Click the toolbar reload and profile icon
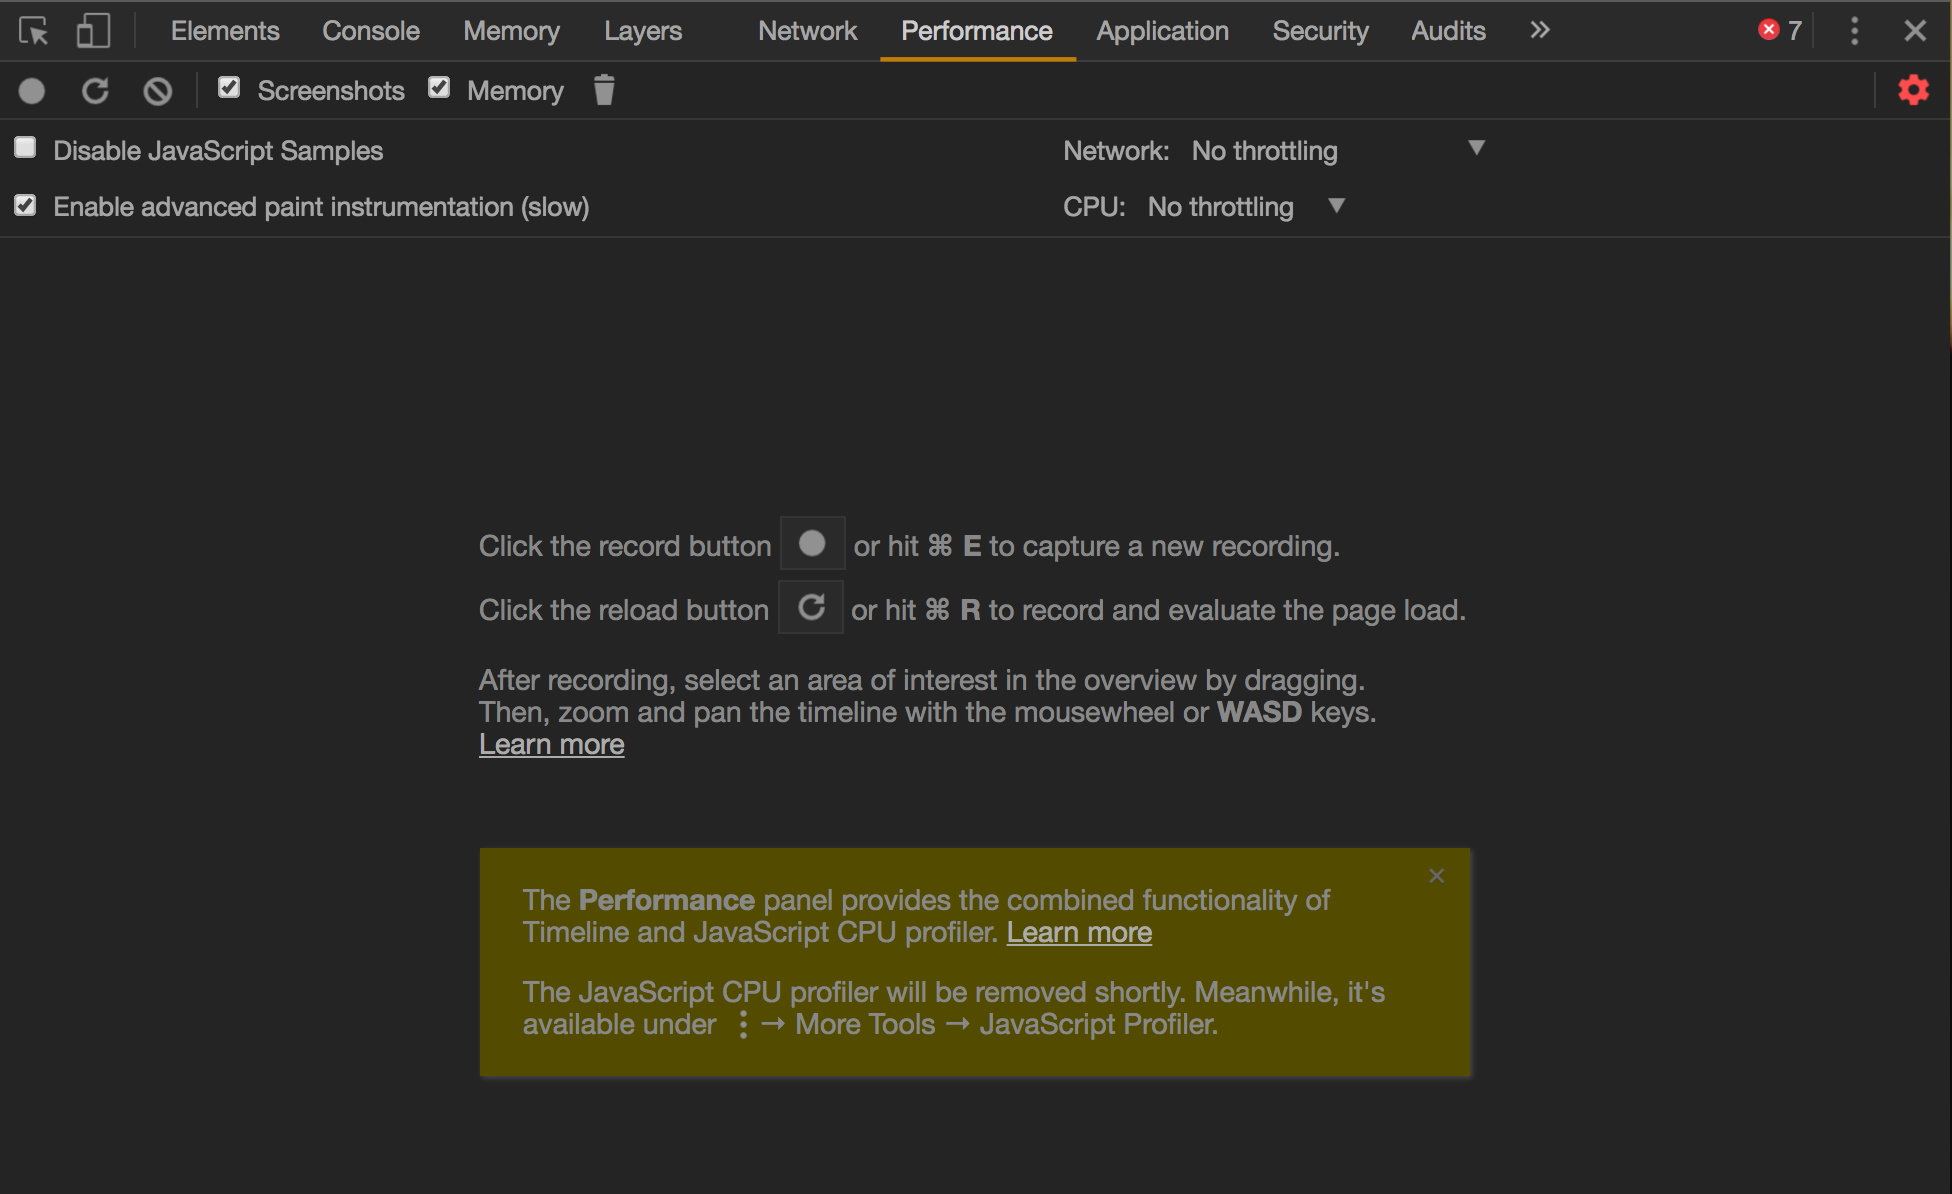1952x1194 pixels. click(95, 91)
